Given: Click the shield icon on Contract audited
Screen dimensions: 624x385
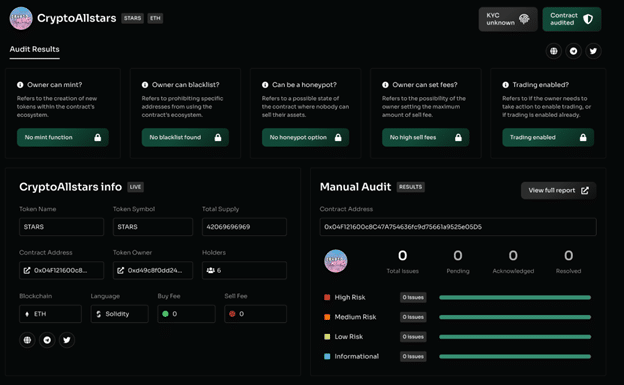Looking at the screenshot, I should pyautogui.click(x=588, y=19).
